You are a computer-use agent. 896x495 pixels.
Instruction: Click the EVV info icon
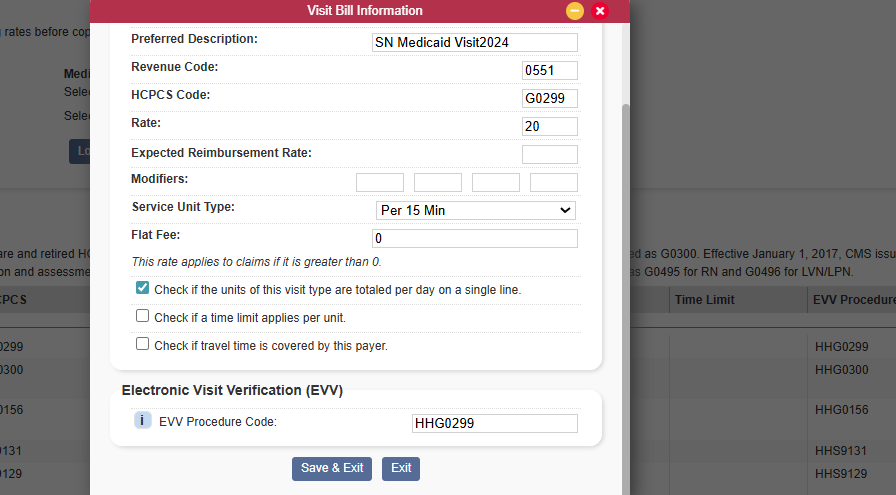[x=142, y=421]
